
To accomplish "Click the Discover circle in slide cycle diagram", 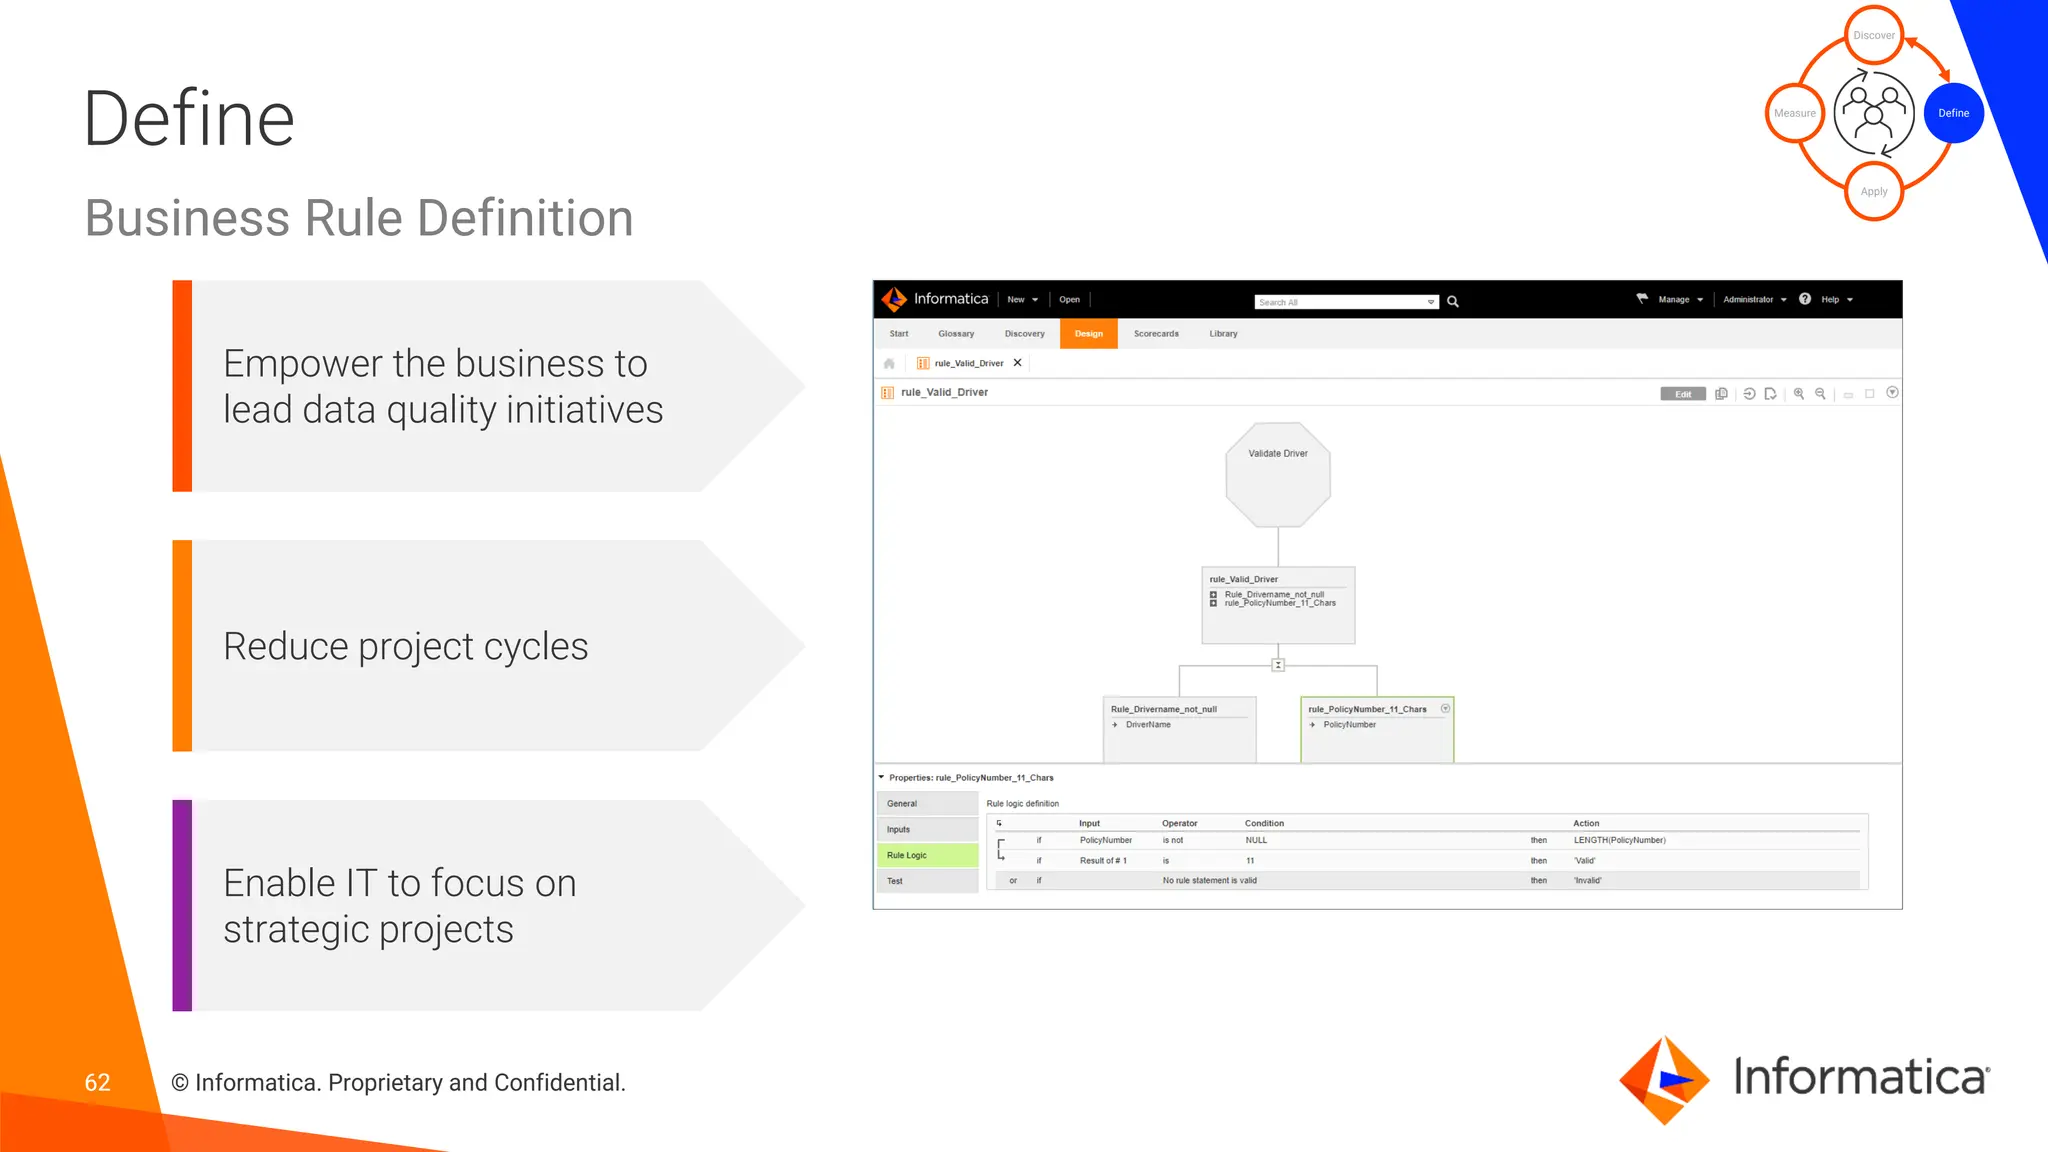I will (1874, 35).
